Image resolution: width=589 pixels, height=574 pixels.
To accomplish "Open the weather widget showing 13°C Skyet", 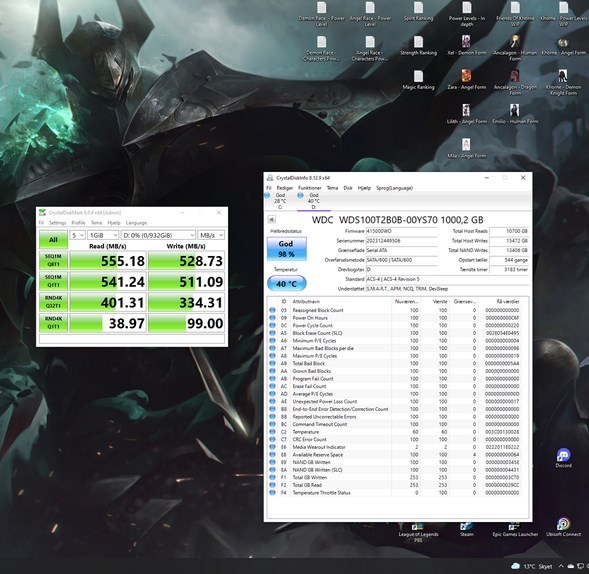I will pos(532,566).
